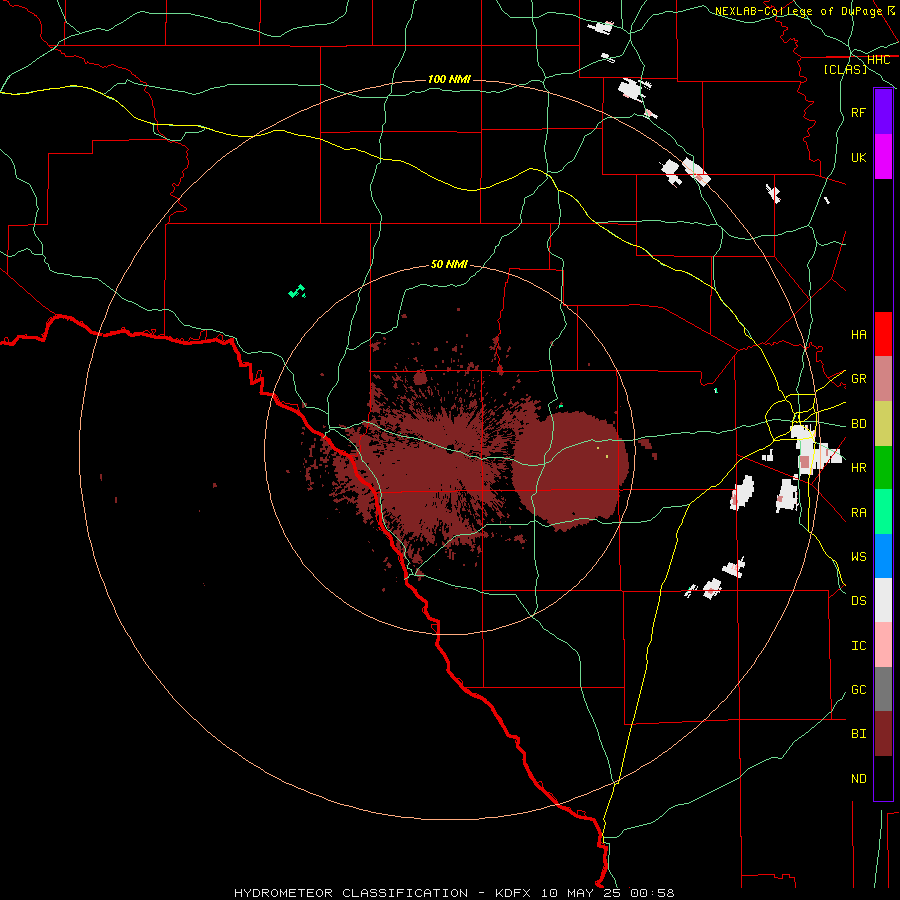
Task: Click the blue WS color swatch
Action: [883, 556]
